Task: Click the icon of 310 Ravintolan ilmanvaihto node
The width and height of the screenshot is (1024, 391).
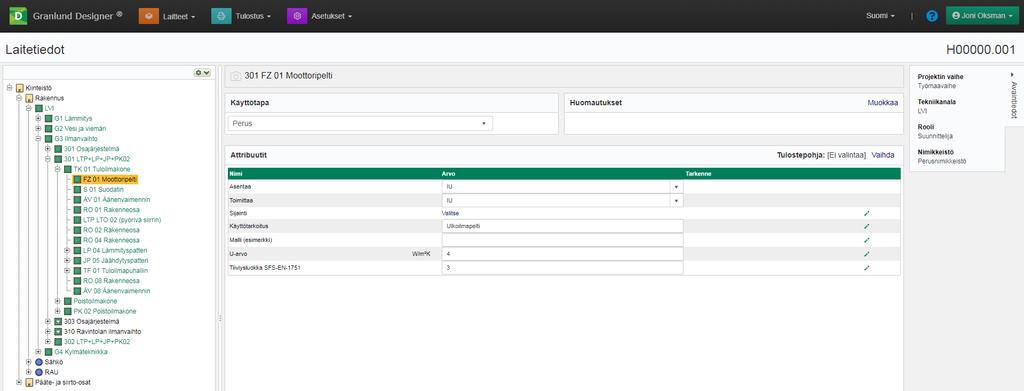Action: tap(57, 332)
